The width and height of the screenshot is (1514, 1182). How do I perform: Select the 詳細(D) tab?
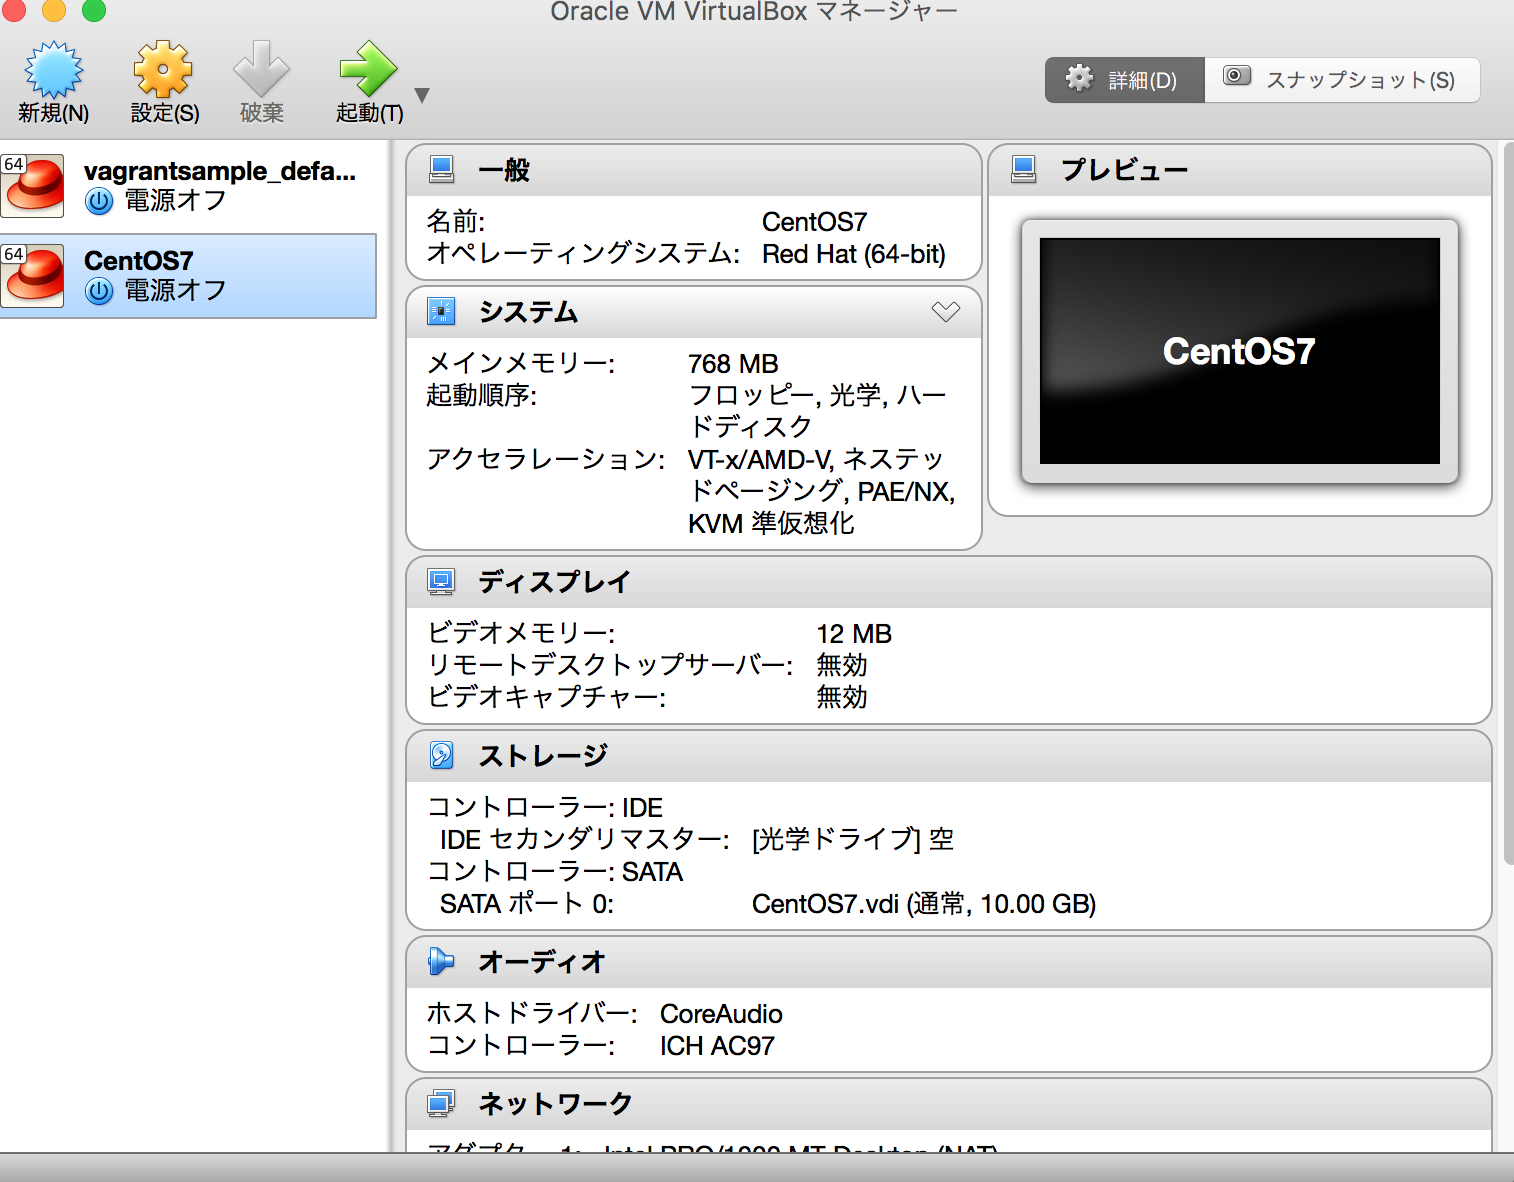tap(1124, 79)
